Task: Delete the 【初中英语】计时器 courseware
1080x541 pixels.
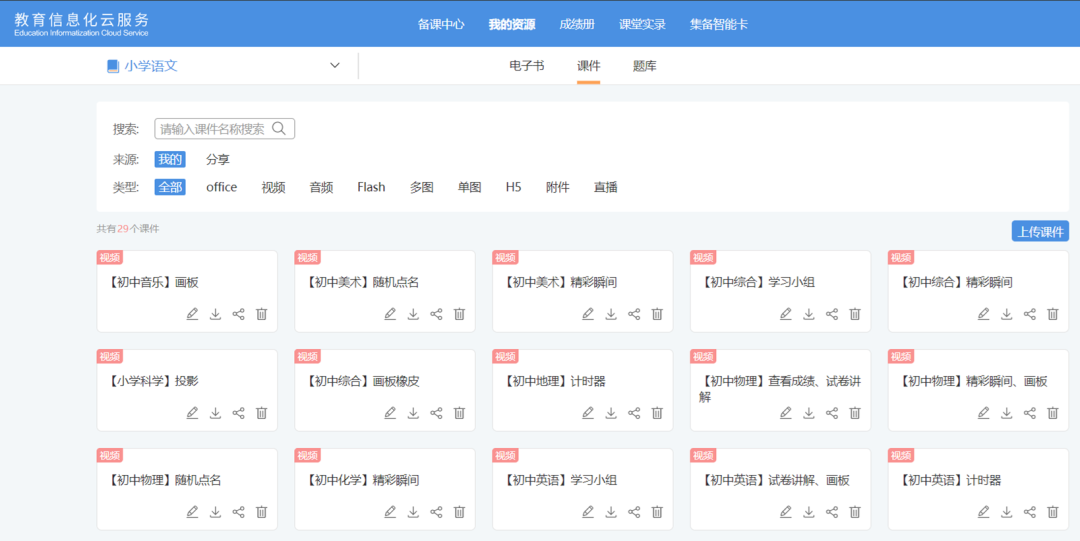Action: coord(1052,512)
